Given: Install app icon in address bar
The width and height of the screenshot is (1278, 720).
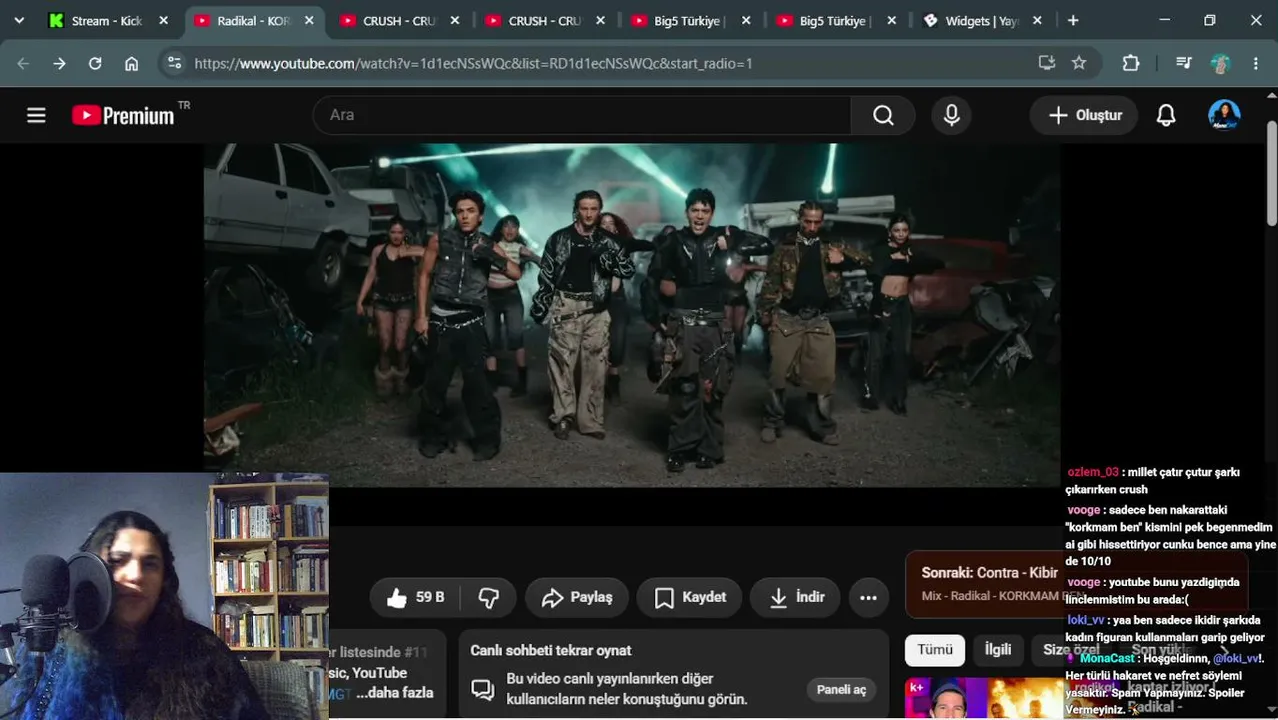Looking at the screenshot, I should click(x=1047, y=62).
